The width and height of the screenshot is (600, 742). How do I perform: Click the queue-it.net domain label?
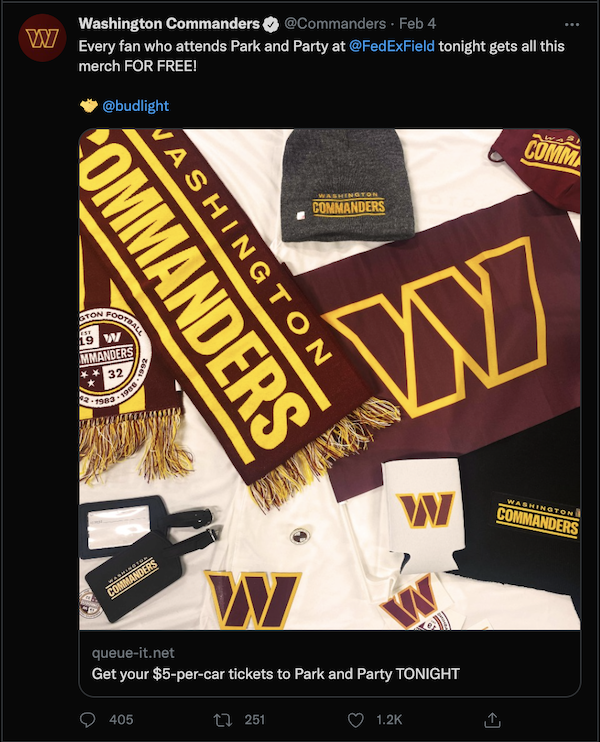click(x=133, y=653)
